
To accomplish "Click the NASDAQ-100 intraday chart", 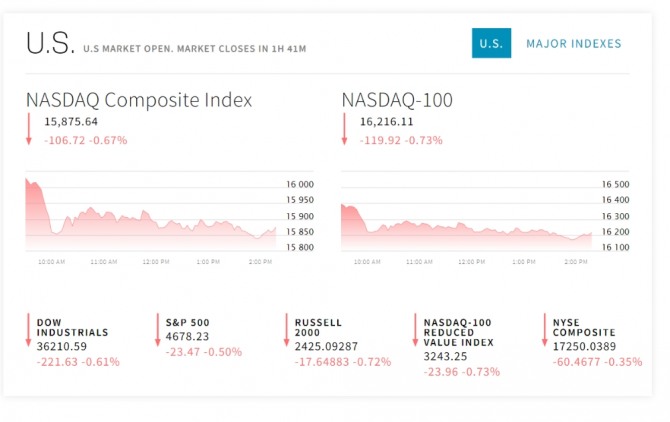I will pos(466,218).
